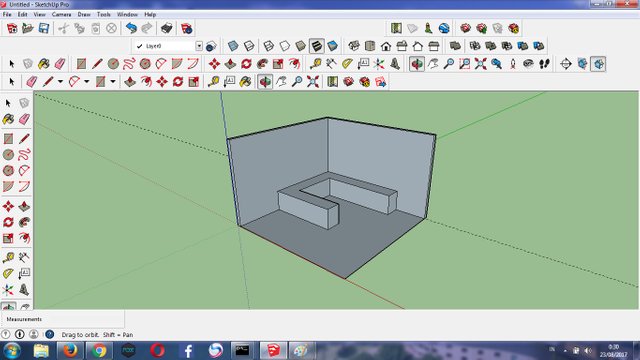
Task: Select the Subtract solid tool
Action: click(507, 46)
